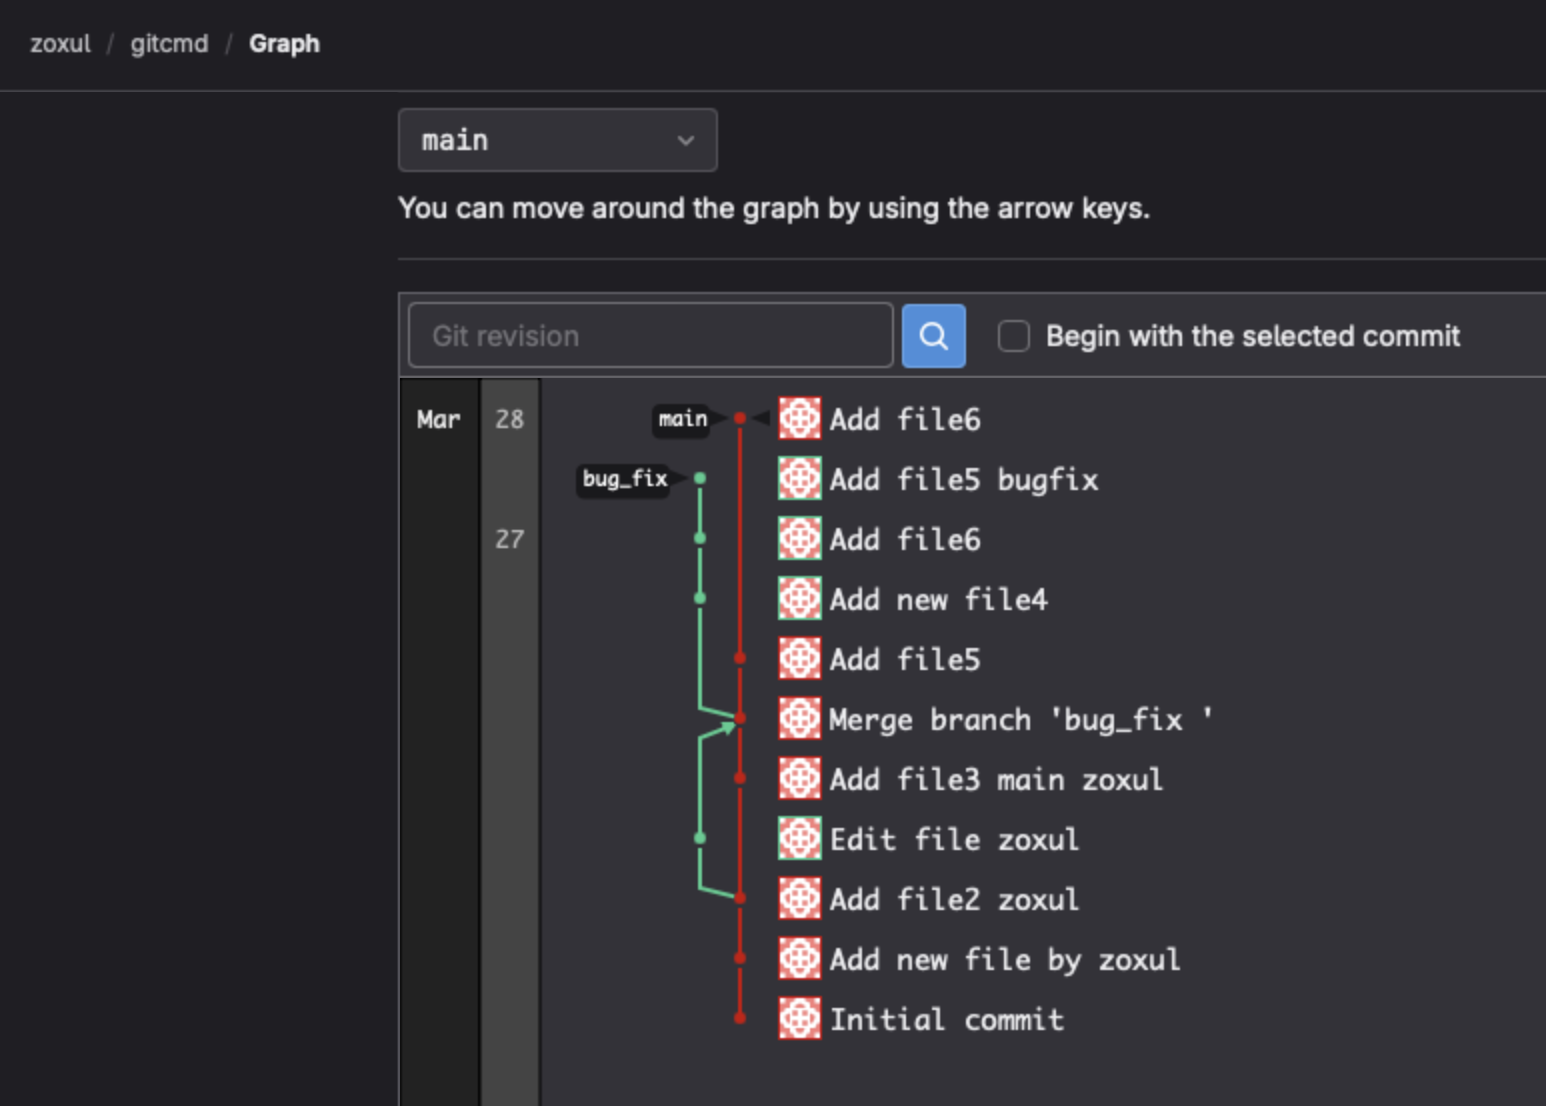Click the red merge commit node

[x=740, y=718]
